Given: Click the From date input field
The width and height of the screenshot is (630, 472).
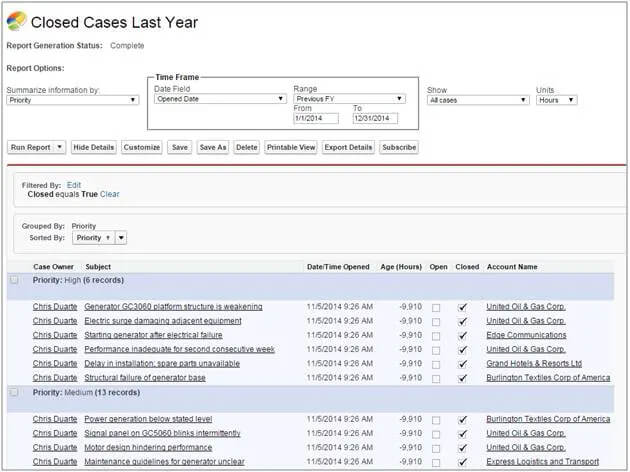Looking at the screenshot, I should 316,118.
